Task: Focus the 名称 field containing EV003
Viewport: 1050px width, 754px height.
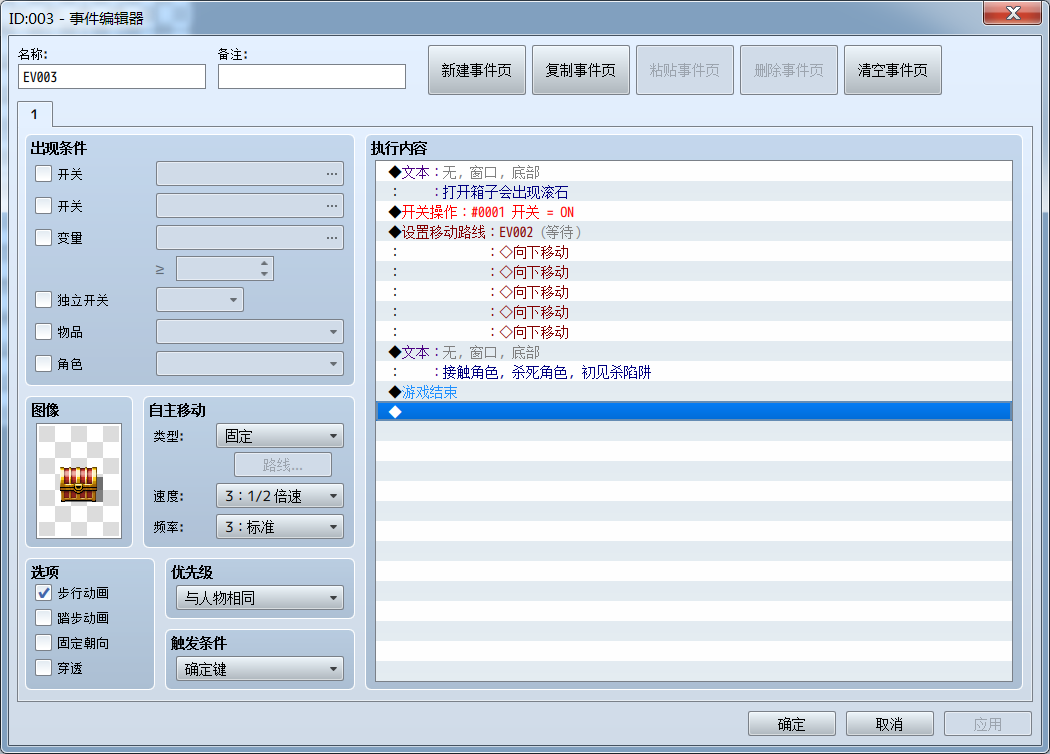Action: pos(112,76)
